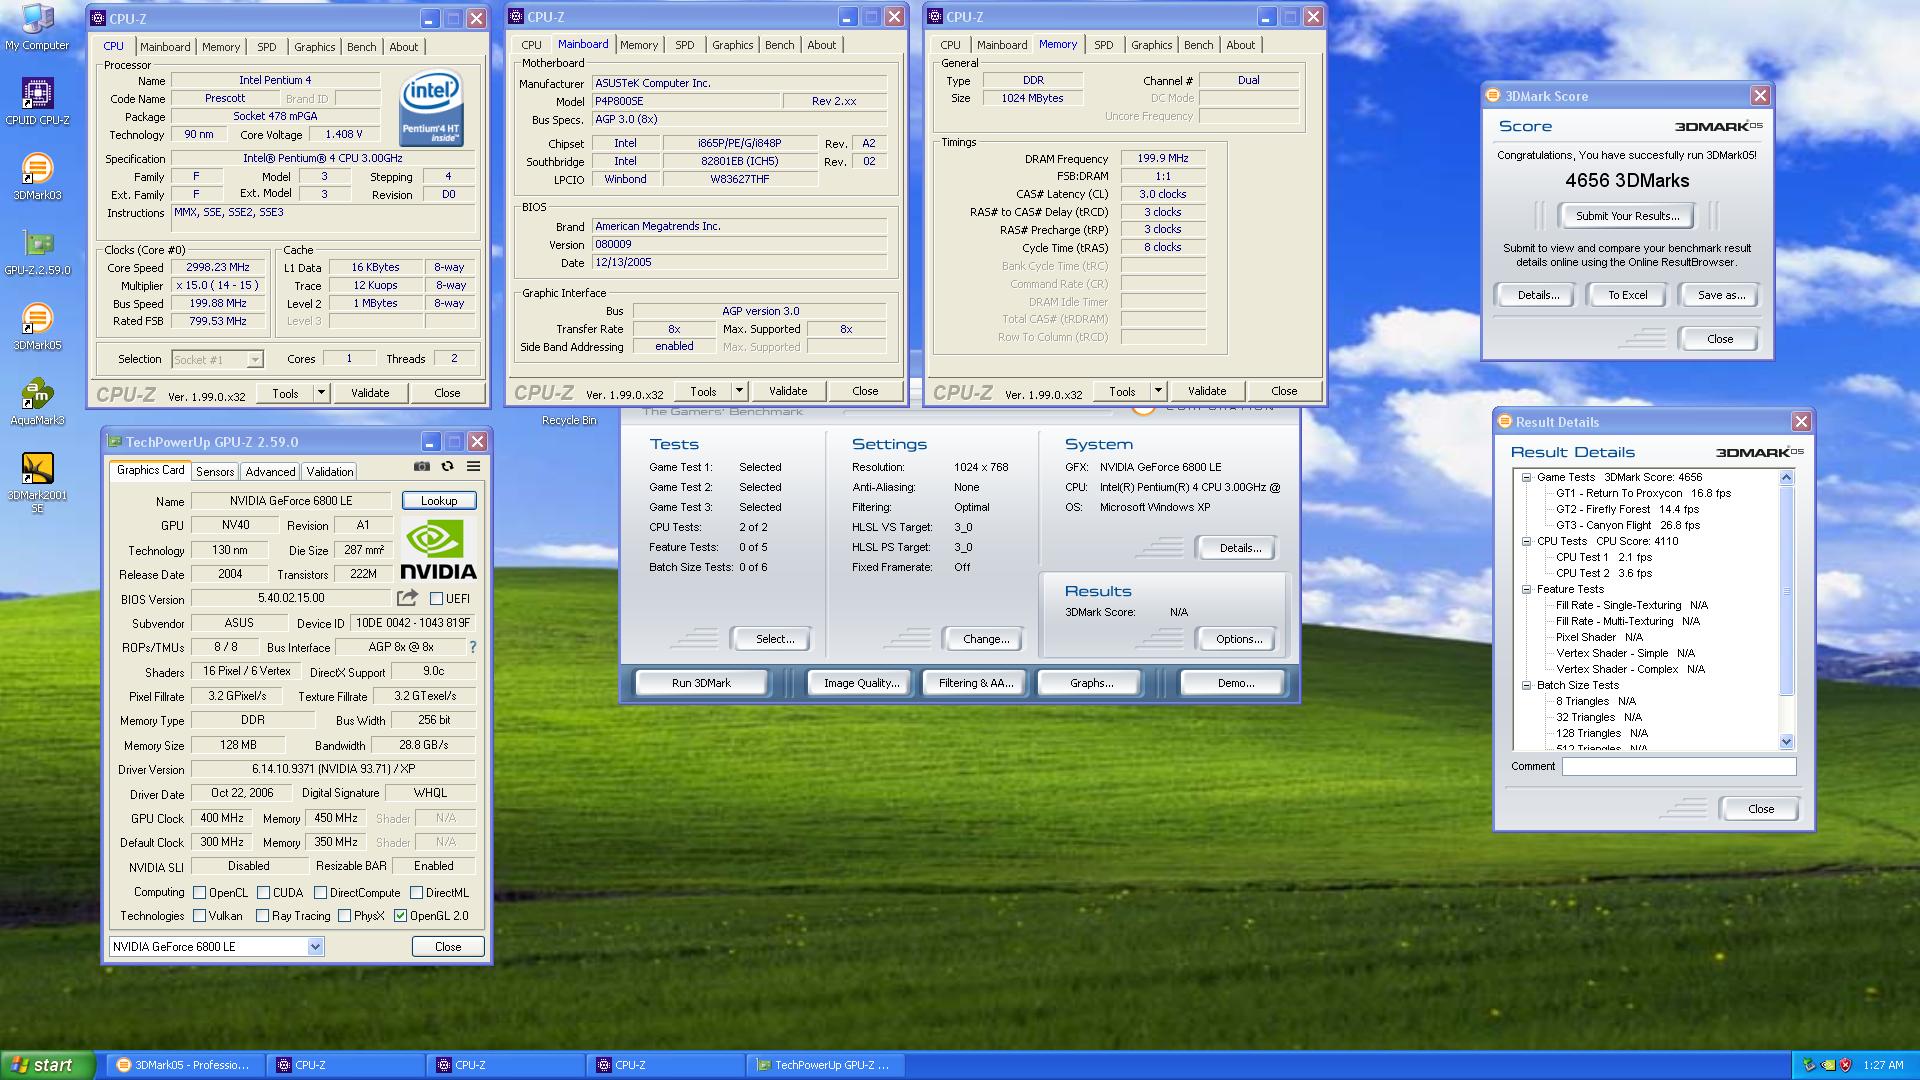1920x1080 pixels.
Task: Open 3DMark03 desktop icon
Action: pos(37,177)
